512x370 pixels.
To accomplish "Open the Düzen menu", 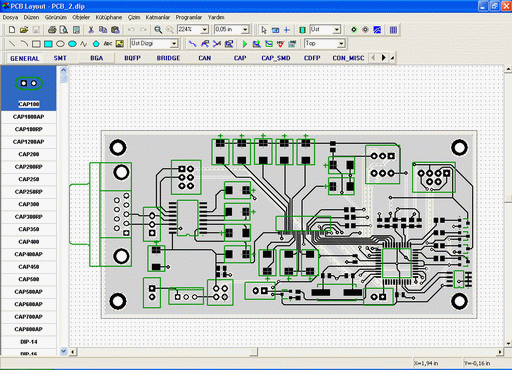I will (x=31, y=17).
